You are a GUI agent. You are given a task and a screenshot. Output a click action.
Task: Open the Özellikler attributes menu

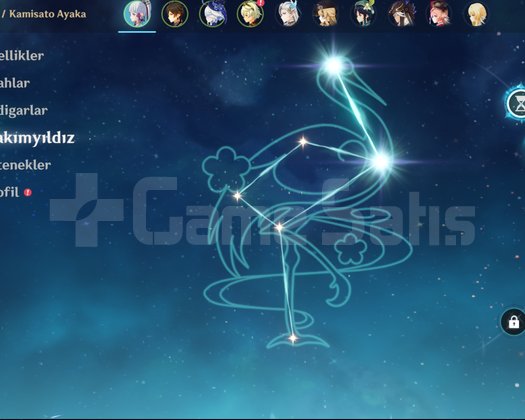21,56
